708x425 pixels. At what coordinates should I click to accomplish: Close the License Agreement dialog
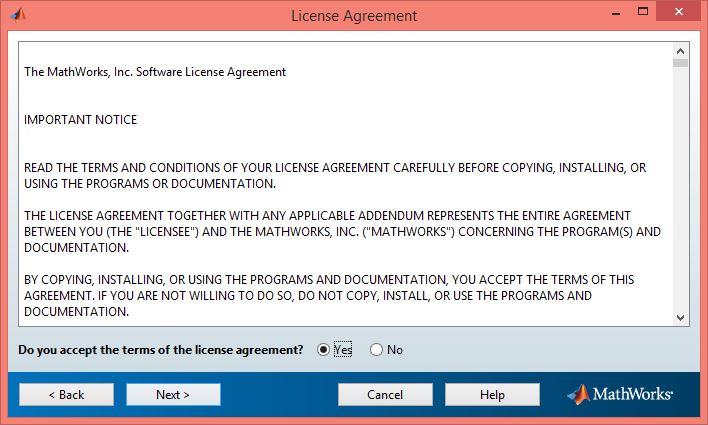(x=679, y=12)
